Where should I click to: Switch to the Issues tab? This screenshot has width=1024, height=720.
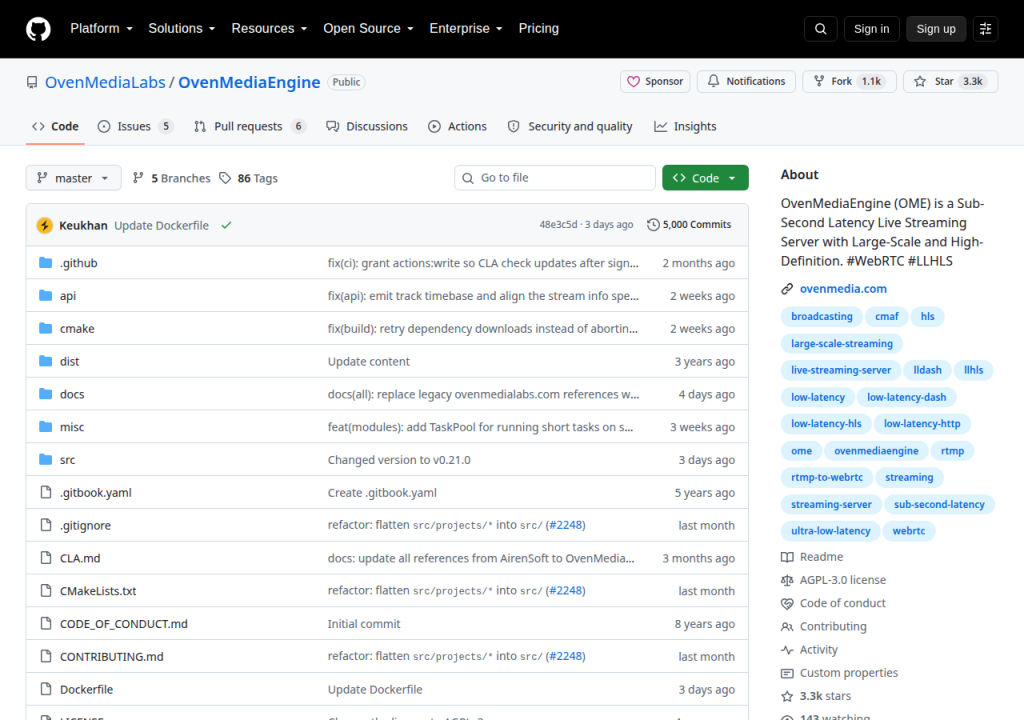135,126
